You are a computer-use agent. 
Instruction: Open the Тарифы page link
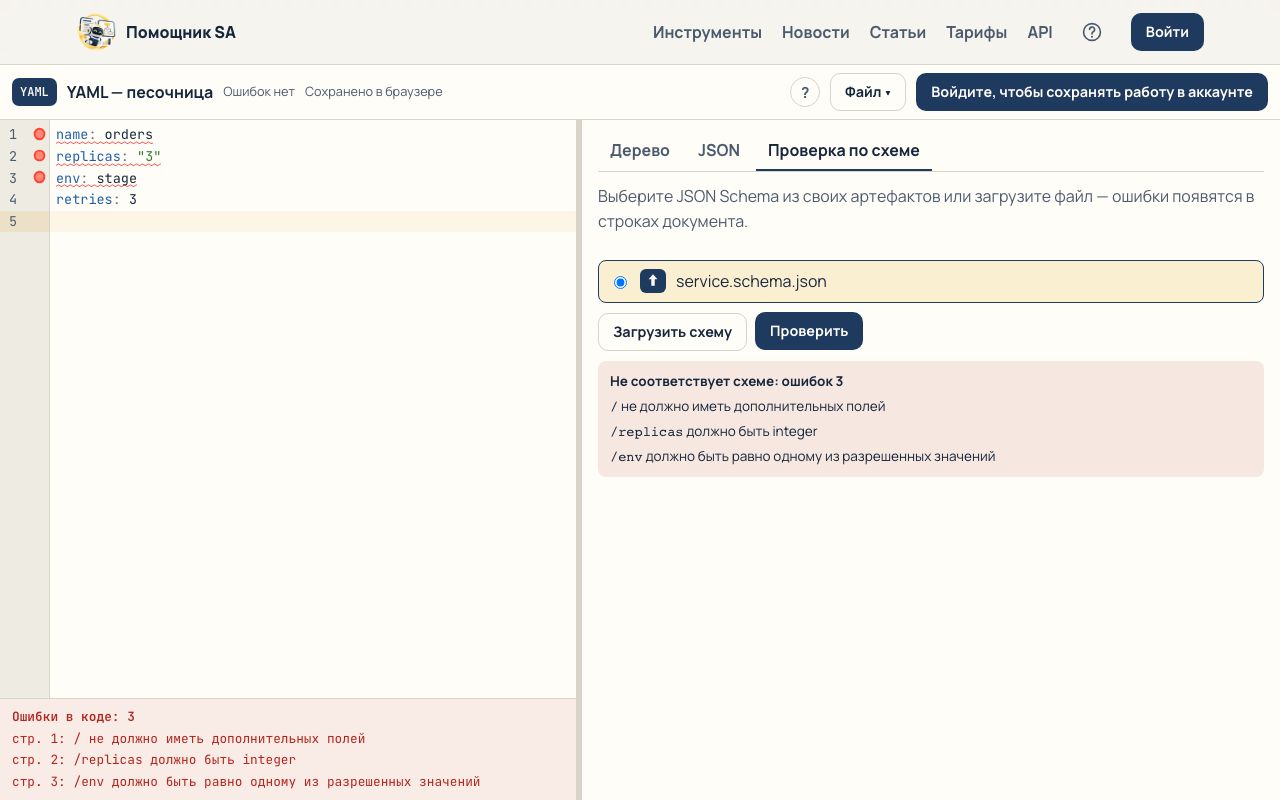977,32
